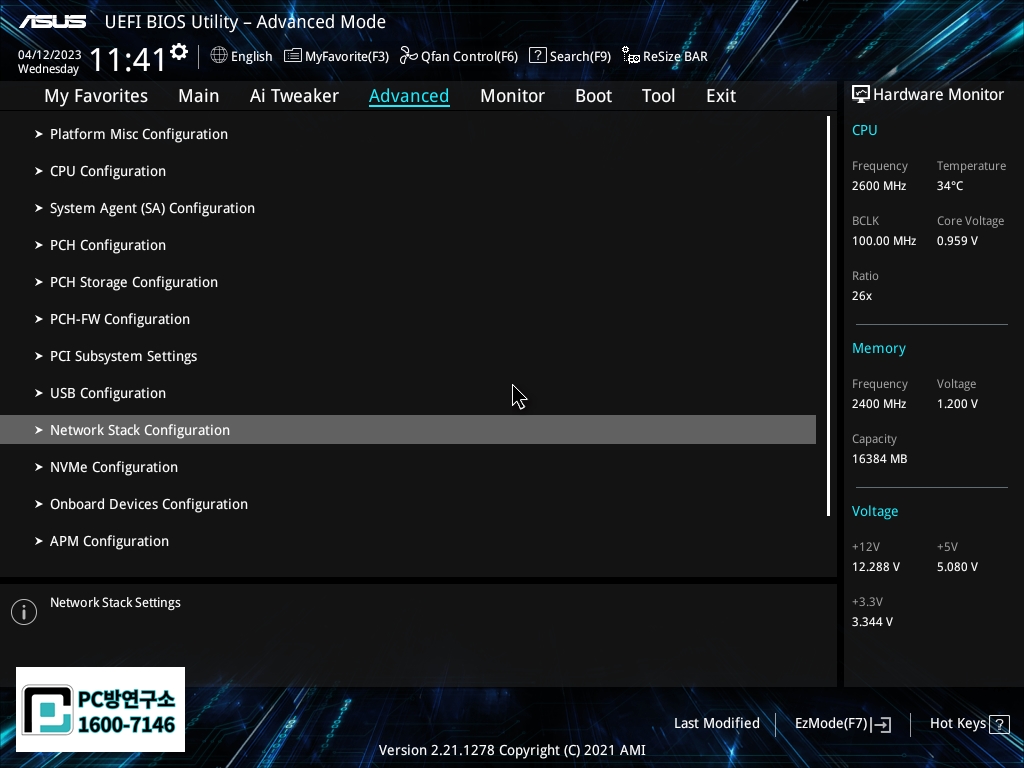Switch to the Main tab

tap(199, 96)
